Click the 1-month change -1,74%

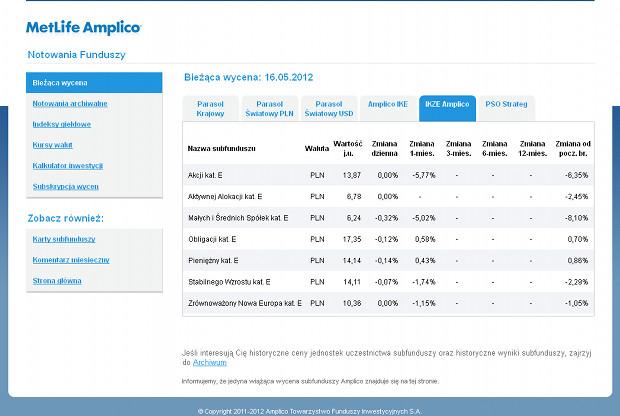423,282
